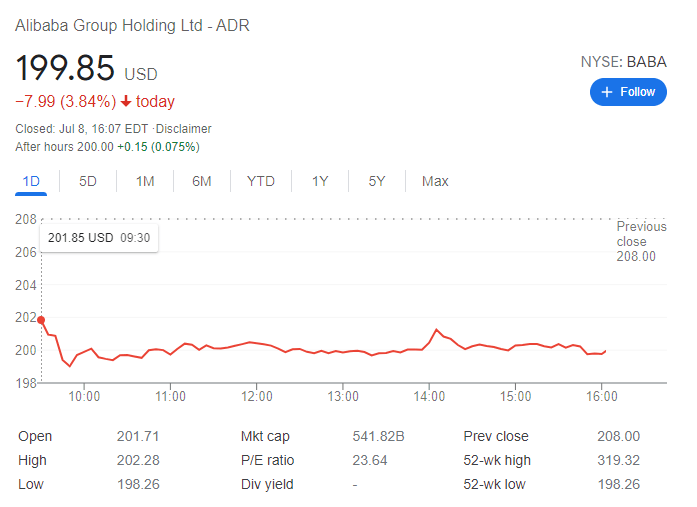Click the After hours 200.00 price
This screenshot has width=697, height=507.
pos(90,147)
